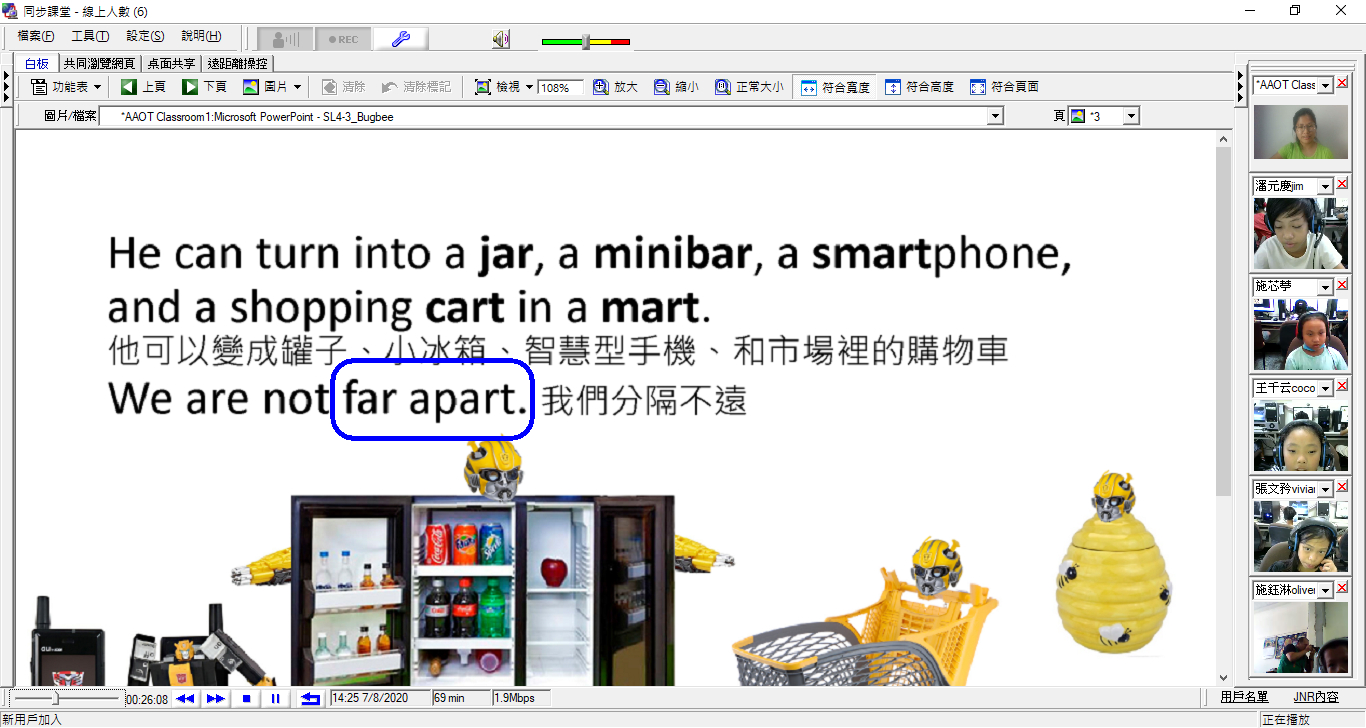Click the wrench settings icon

click(x=401, y=39)
